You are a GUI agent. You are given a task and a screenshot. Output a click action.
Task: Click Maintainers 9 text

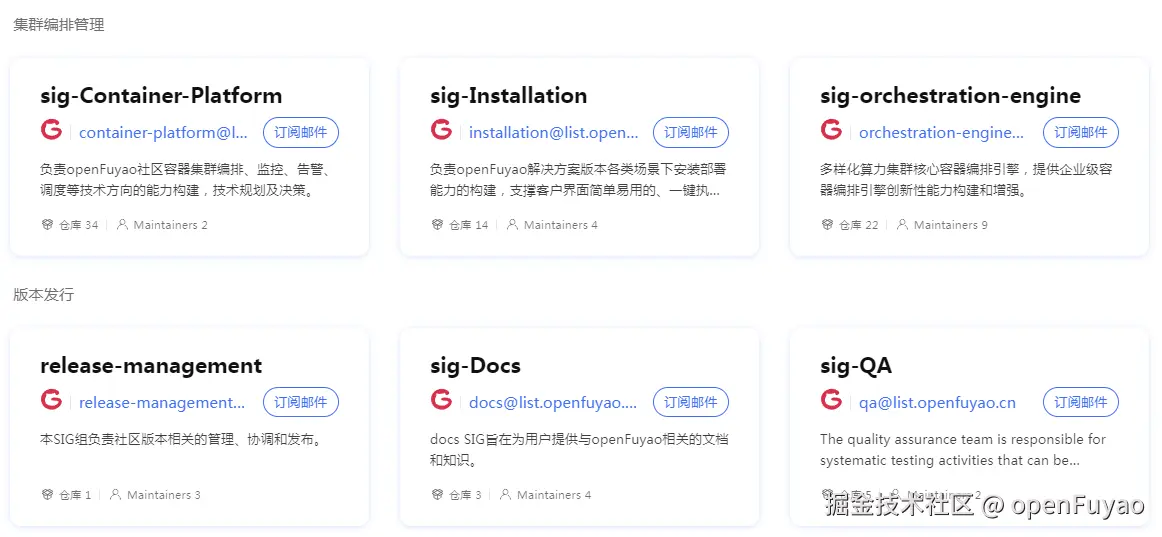tap(951, 224)
